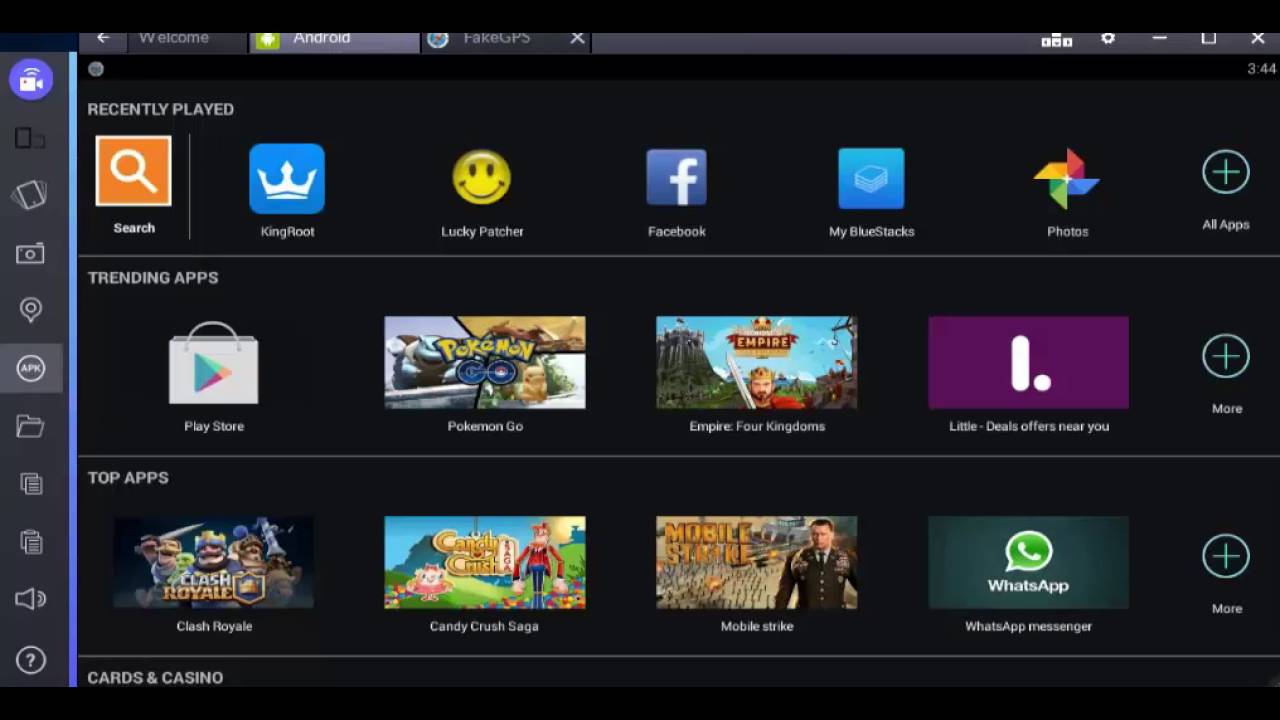Click the TOP APPS heading
Viewport: 1280px width, 720px height.
pyautogui.click(x=128, y=478)
